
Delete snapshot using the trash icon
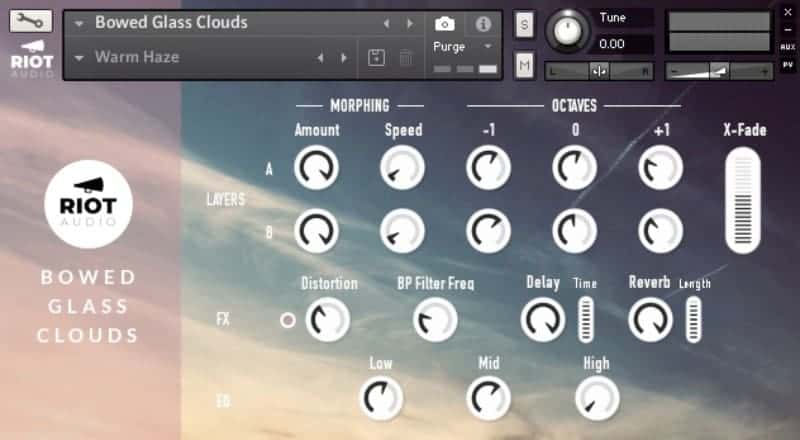(x=406, y=58)
